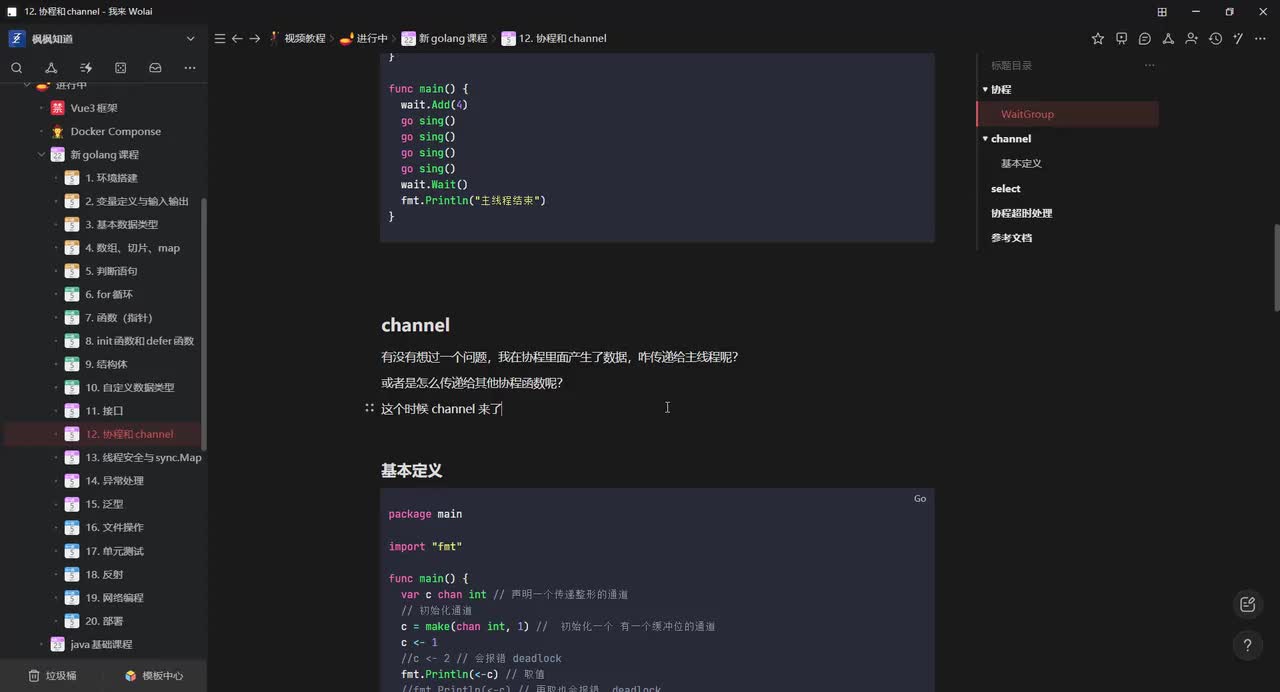
Task: Open page 8. init 函数和 defer 函数
Action: click(x=139, y=341)
